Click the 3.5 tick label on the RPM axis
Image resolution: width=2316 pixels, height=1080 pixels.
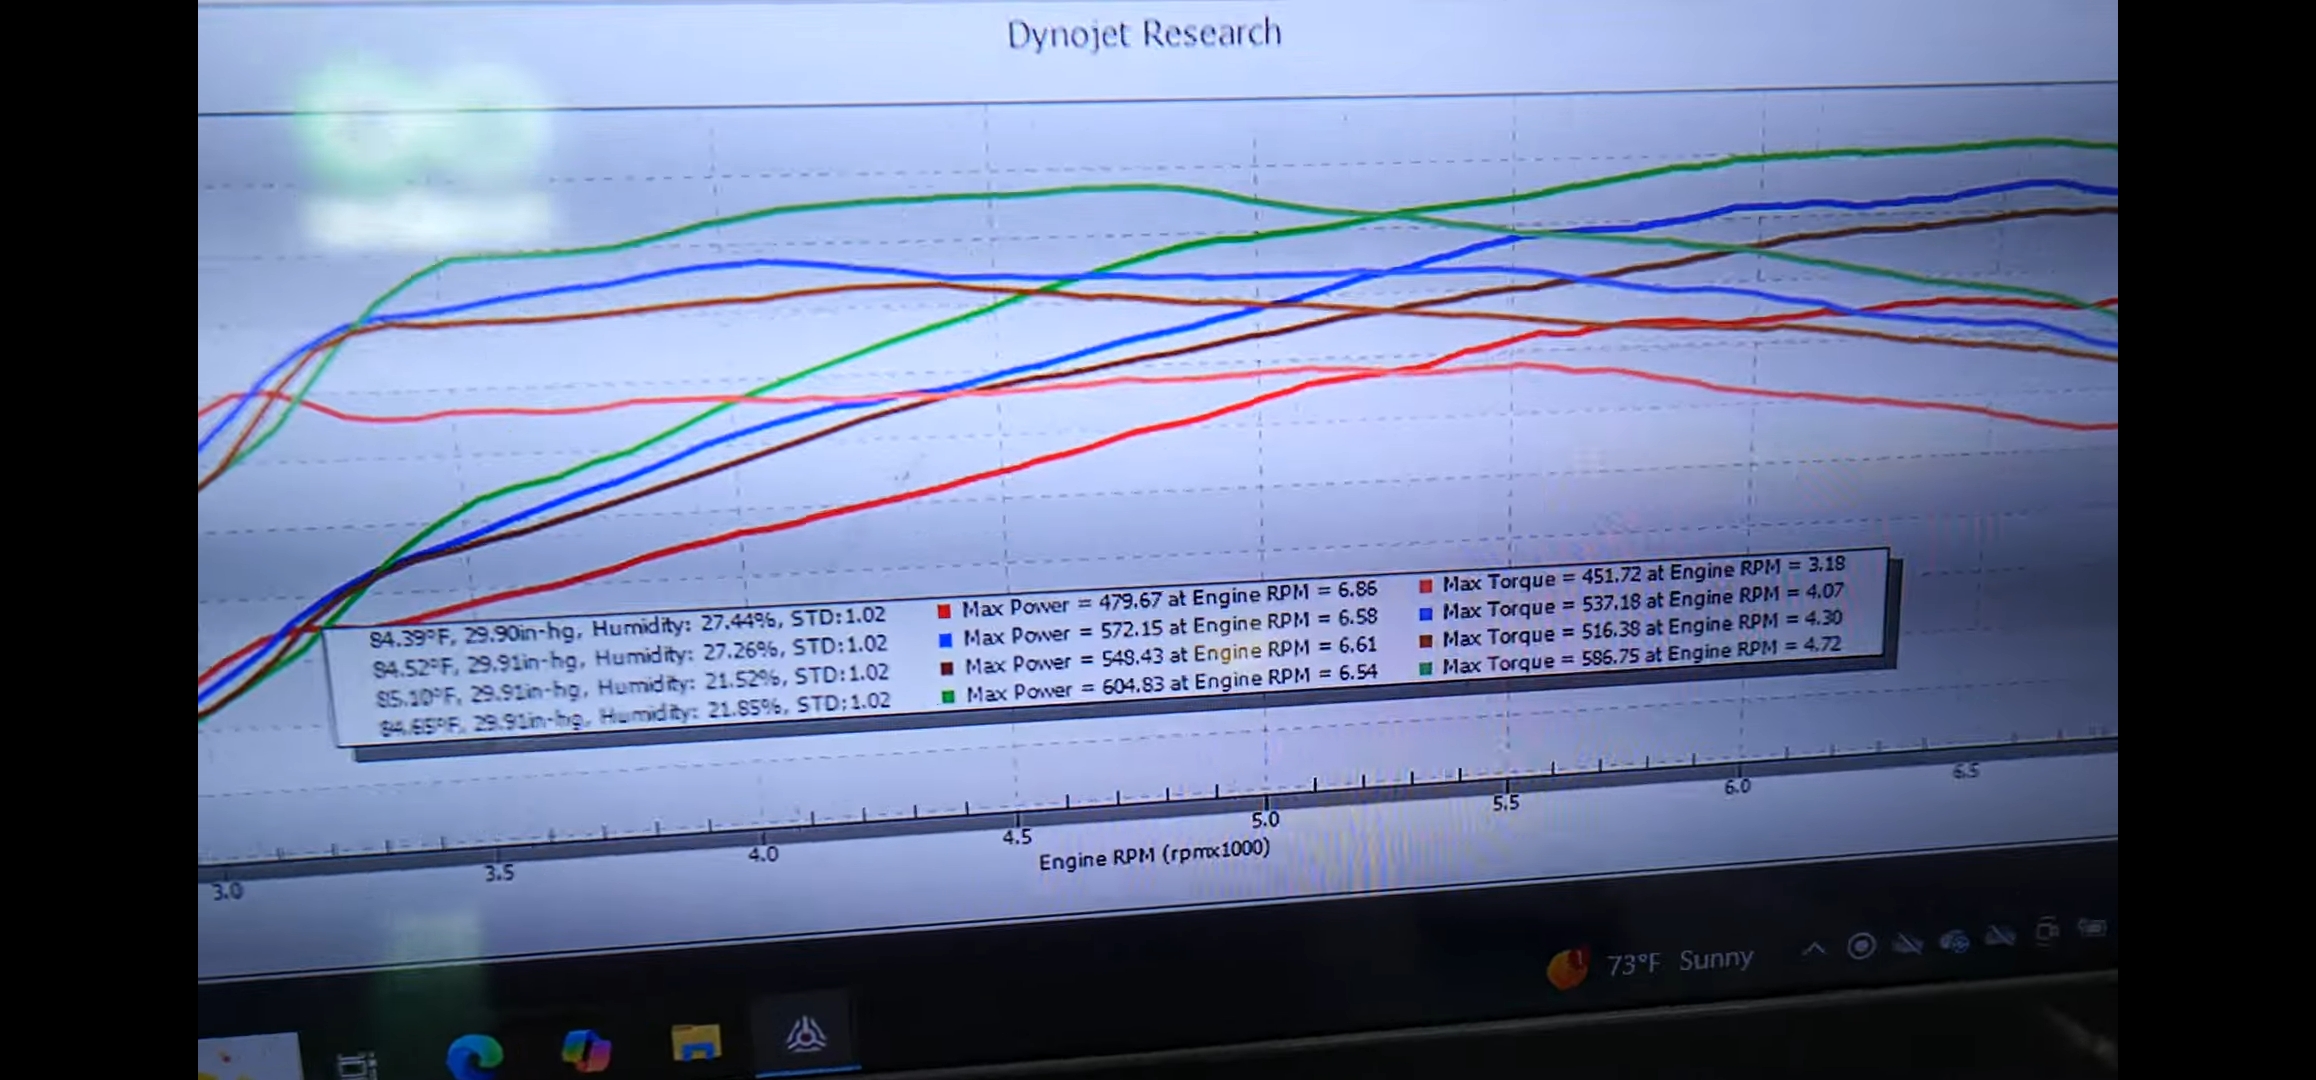pyautogui.click(x=499, y=873)
